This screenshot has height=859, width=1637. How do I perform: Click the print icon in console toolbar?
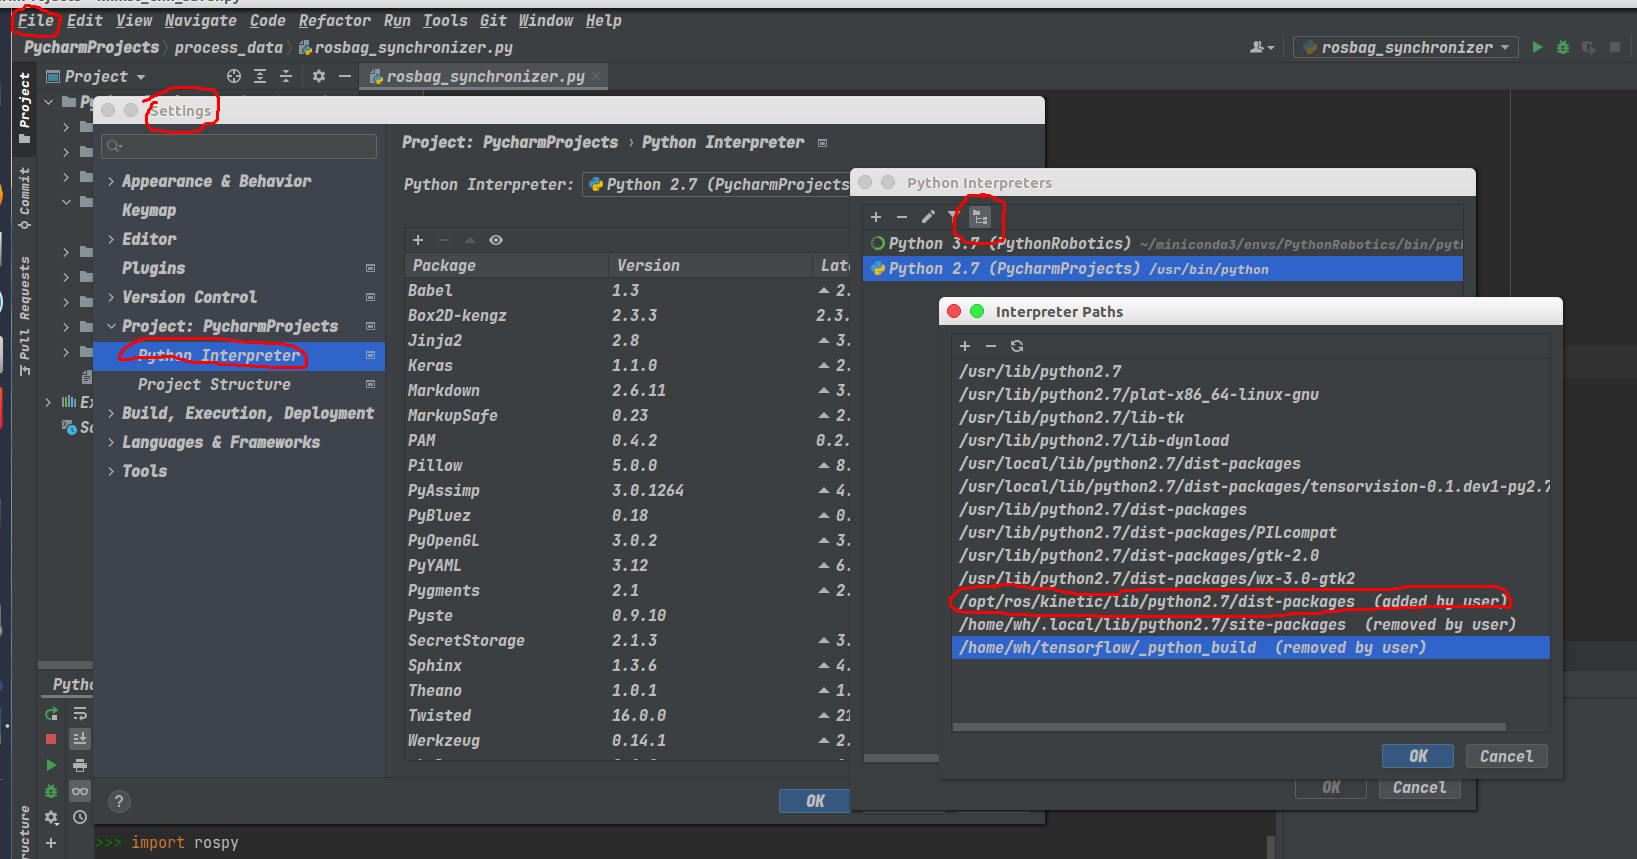[x=80, y=765]
